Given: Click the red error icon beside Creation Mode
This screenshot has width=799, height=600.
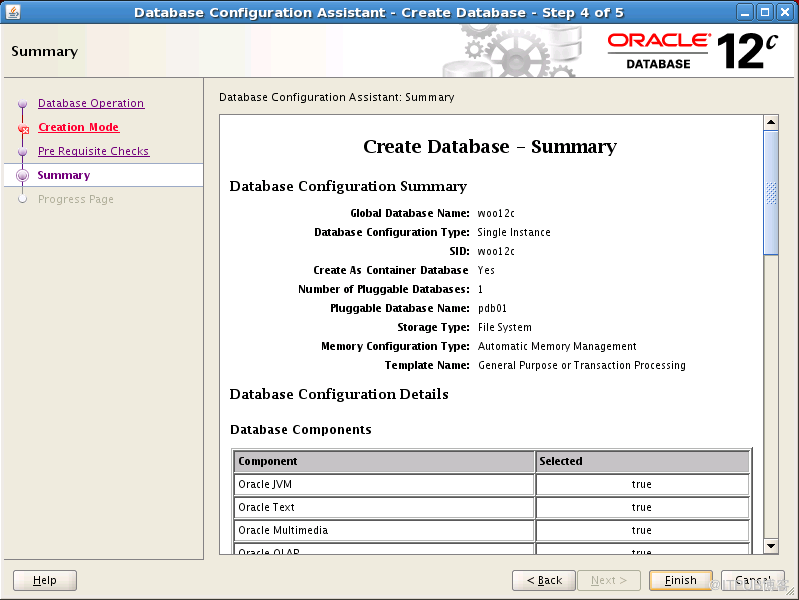Looking at the screenshot, I should point(23,128).
